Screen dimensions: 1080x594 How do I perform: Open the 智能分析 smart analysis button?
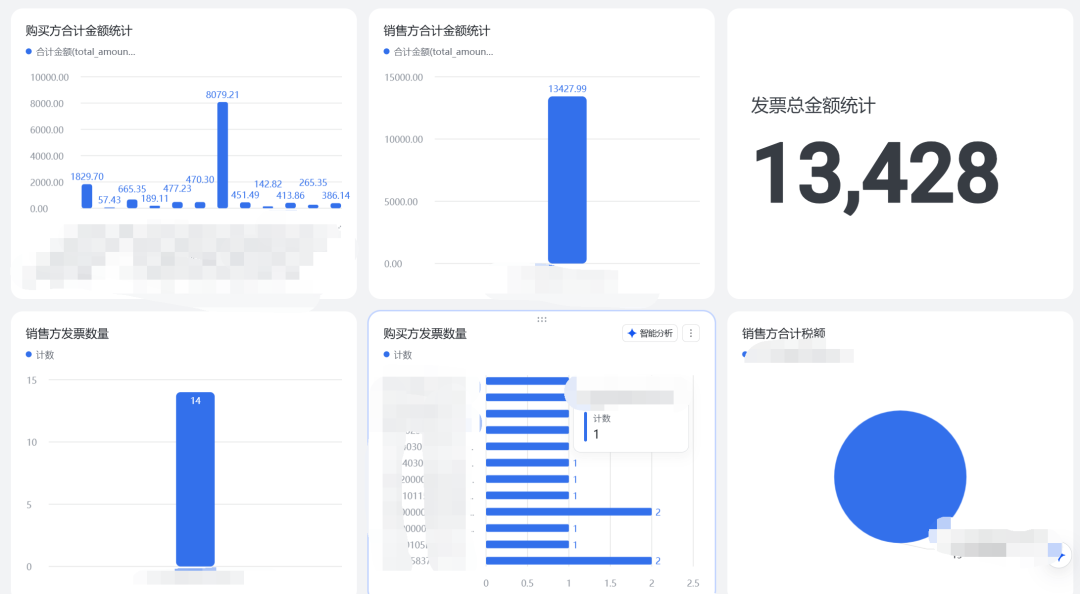click(650, 334)
